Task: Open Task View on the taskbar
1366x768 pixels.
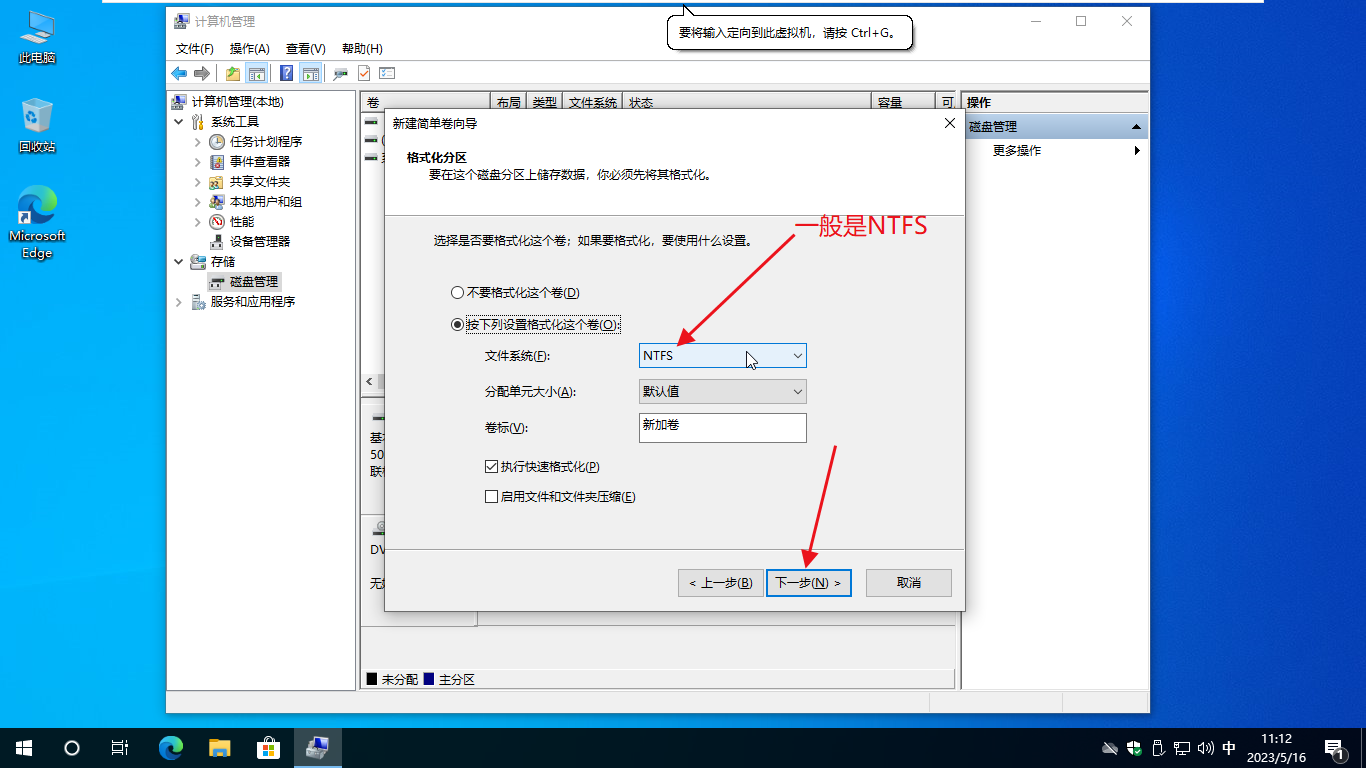Action: pos(120,748)
